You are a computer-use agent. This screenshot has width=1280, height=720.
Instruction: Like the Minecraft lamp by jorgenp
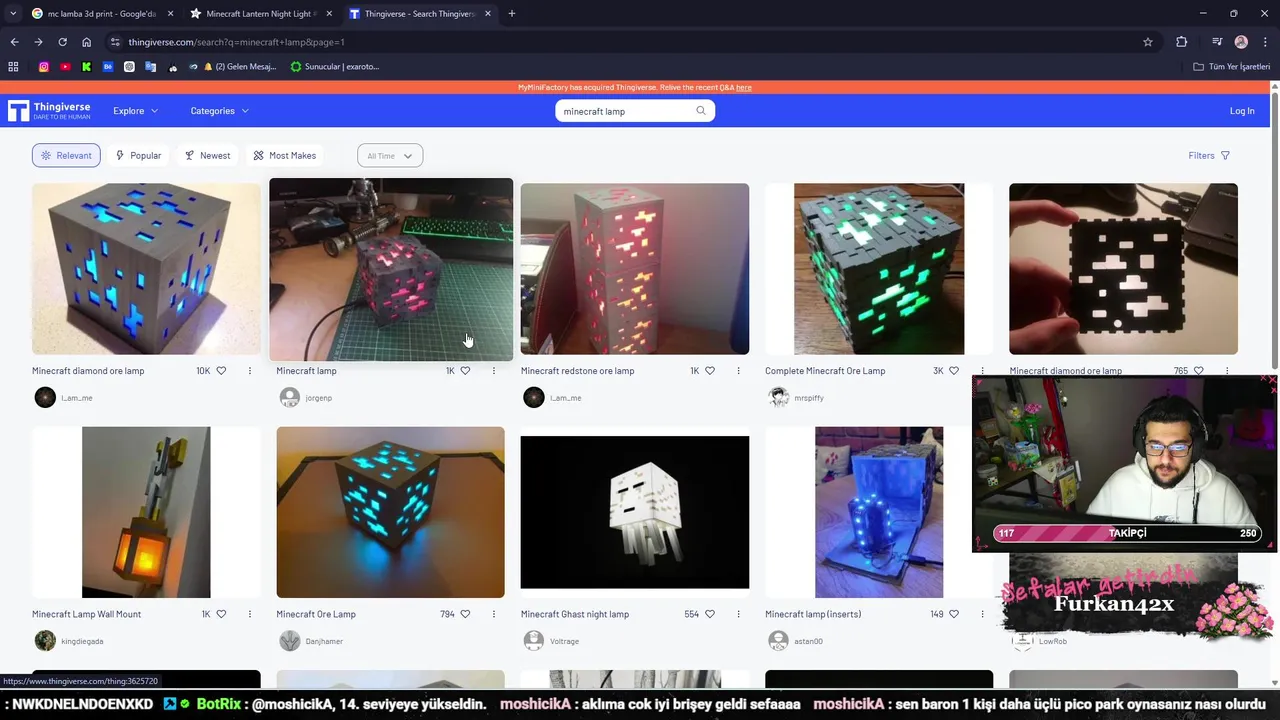coord(465,371)
